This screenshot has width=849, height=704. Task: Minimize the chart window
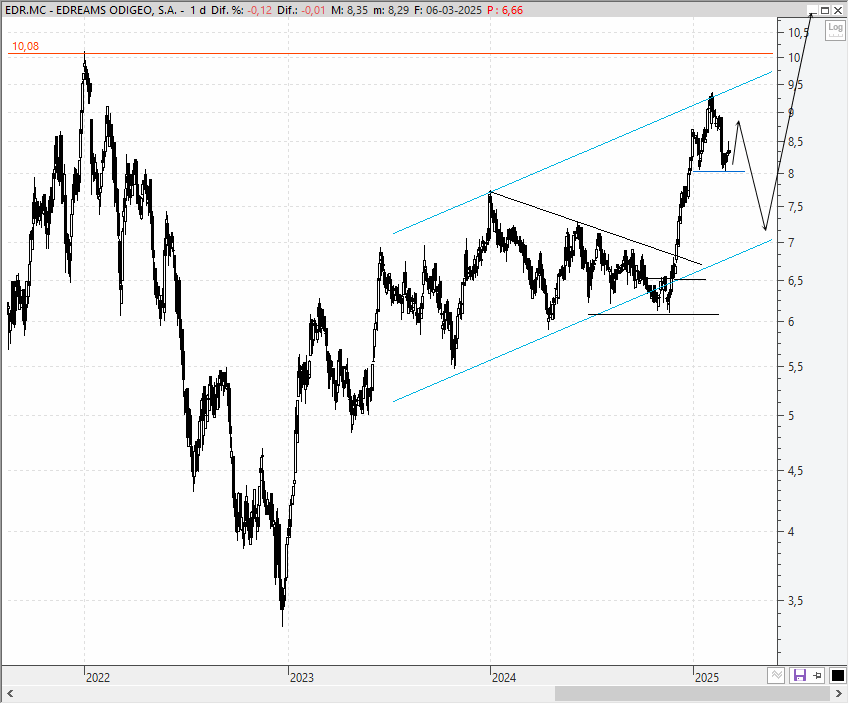[x=812, y=10]
